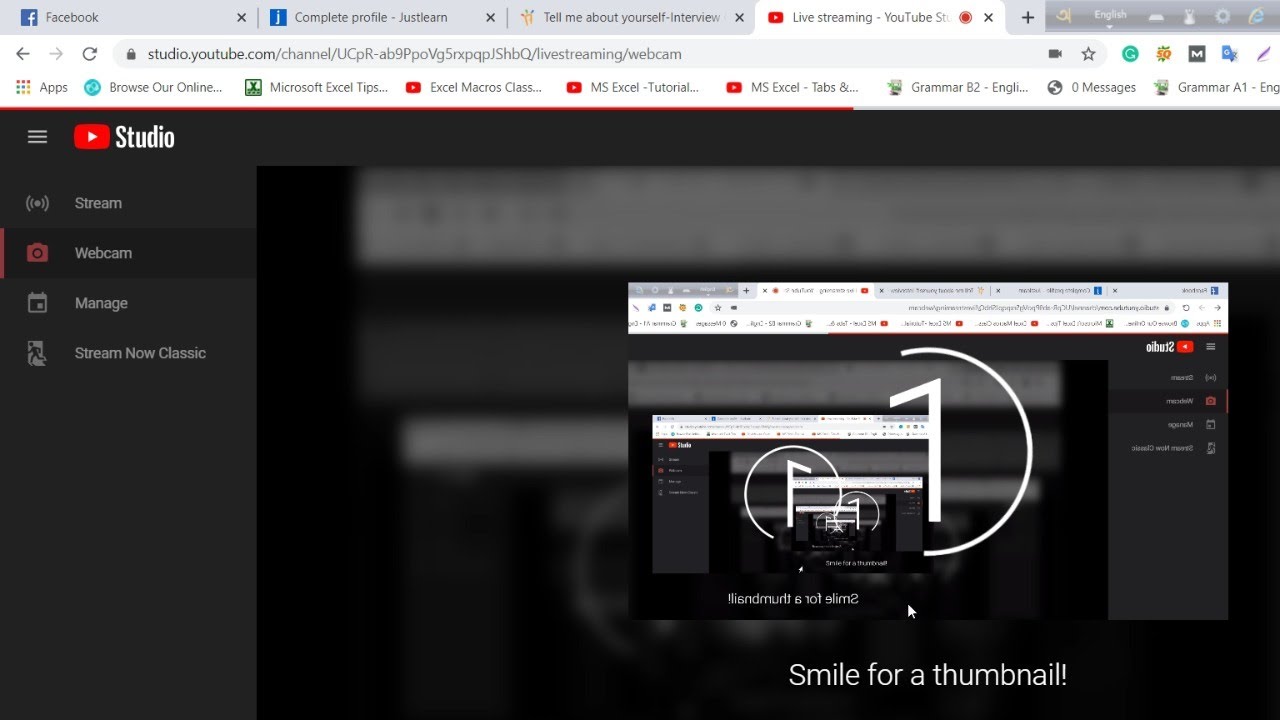The image size is (1280, 720).
Task: Bookmark this page with the star icon
Action: (1089, 54)
